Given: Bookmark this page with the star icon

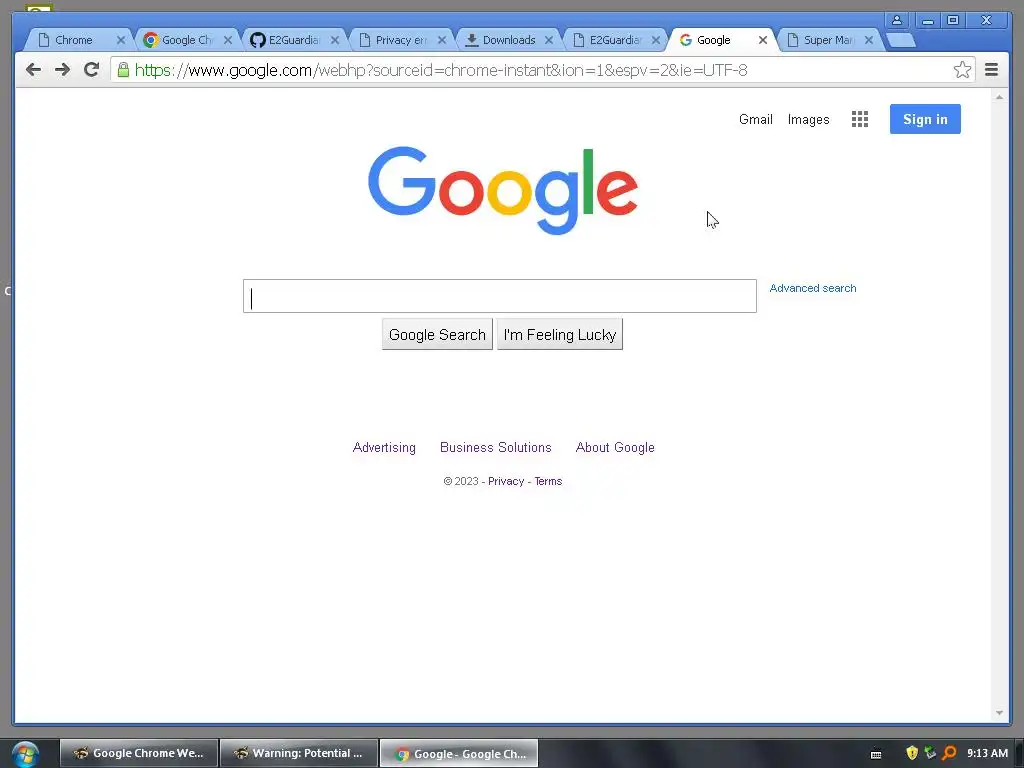Looking at the screenshot, I should pyautogui.click(x=962, y=70).
